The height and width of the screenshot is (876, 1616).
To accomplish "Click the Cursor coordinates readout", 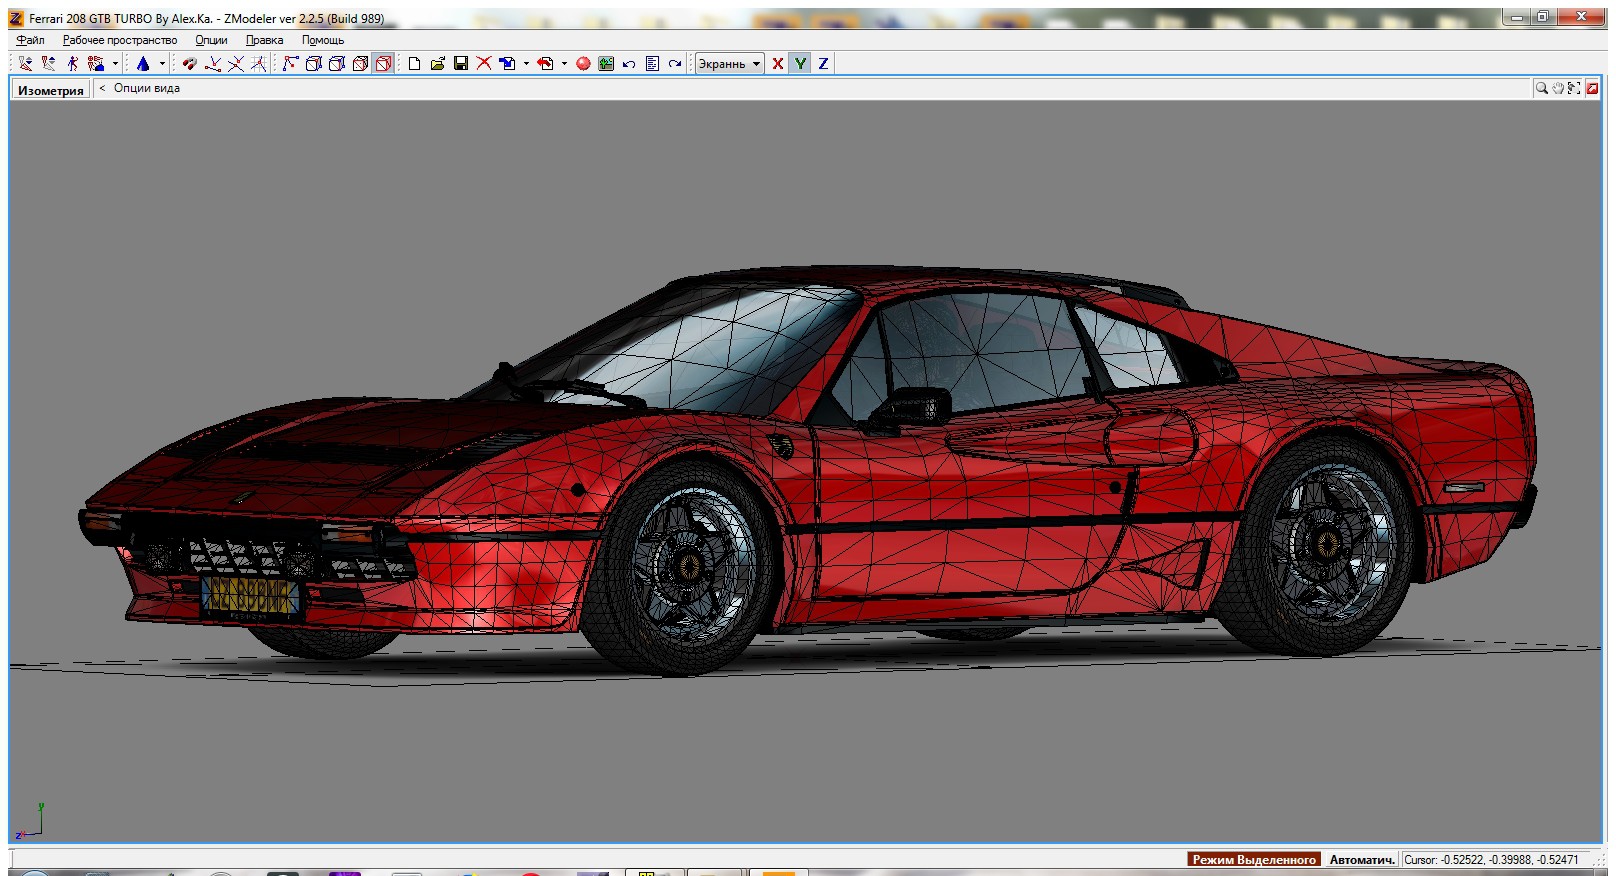I will point(1491,860).
